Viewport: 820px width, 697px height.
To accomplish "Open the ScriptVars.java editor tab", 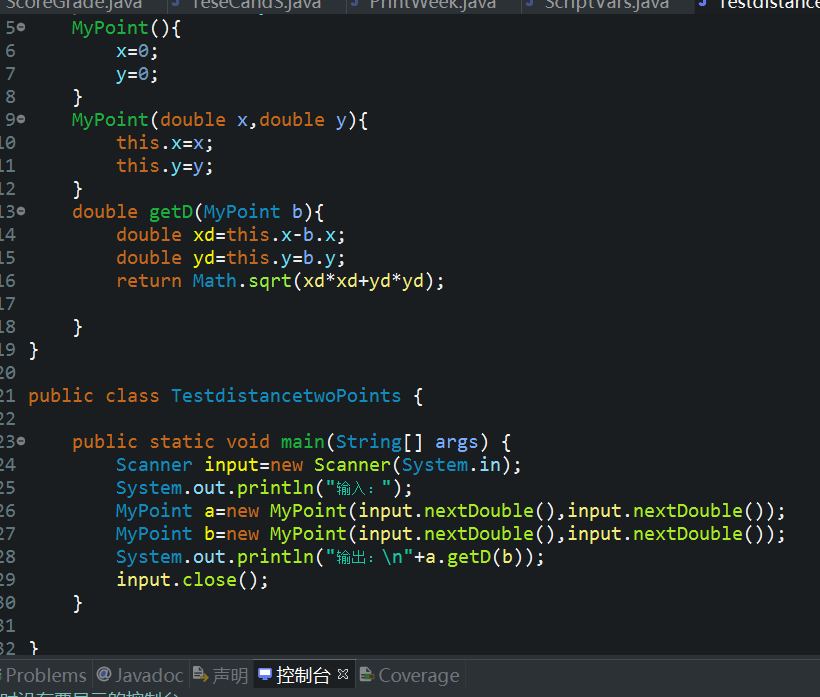I will point(607,4).
